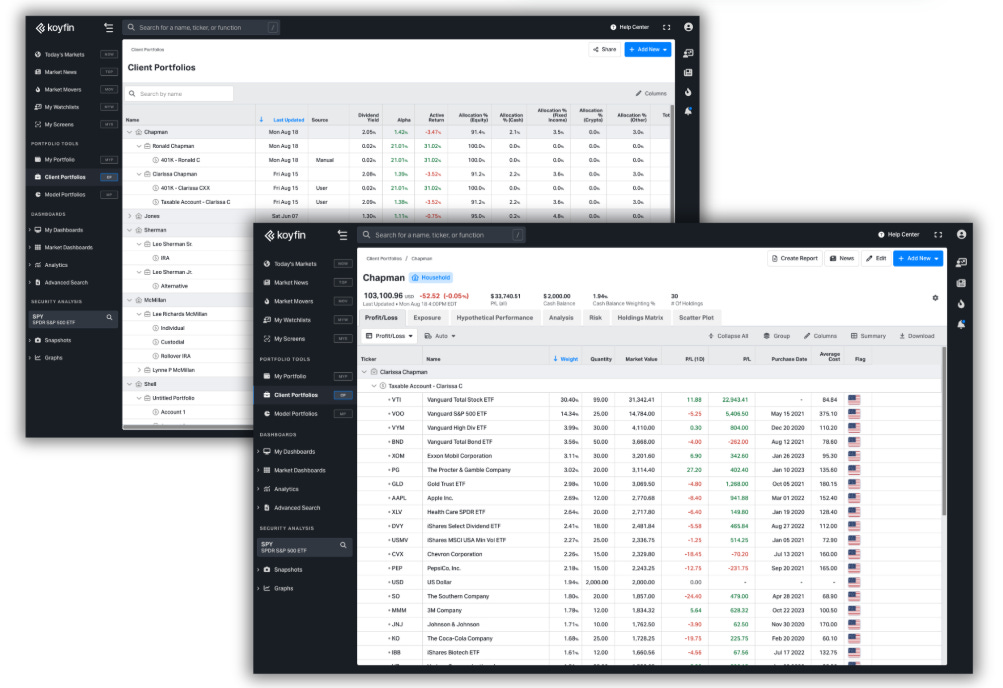Image resolution: width=1003 pixels, height=688 pixels.
Task: Open the flame icon in the back window's right rail
Action: [x=688, y=92]
